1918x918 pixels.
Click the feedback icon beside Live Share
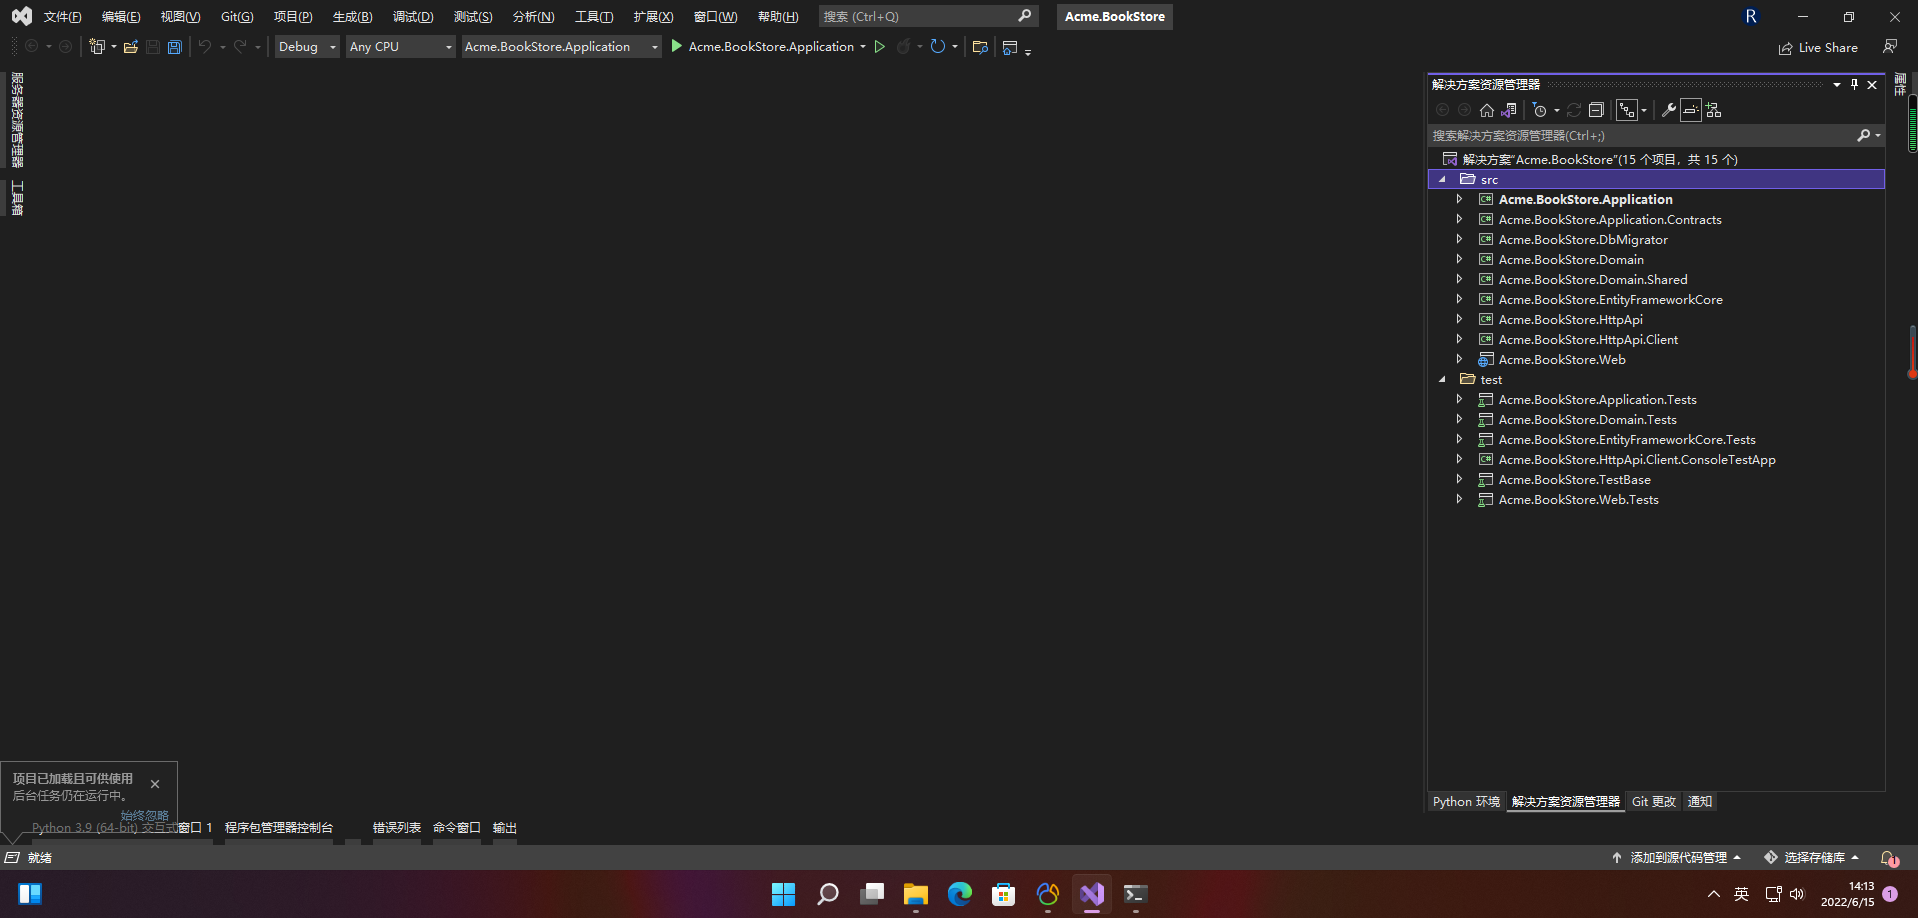click(x=1890, y=47)
